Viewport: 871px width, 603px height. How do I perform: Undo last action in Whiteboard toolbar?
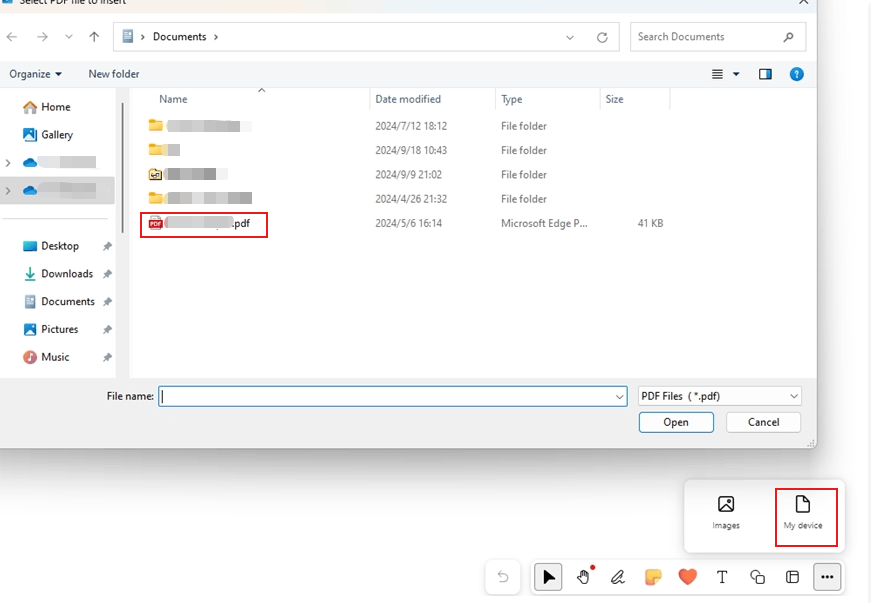[503, 577]
